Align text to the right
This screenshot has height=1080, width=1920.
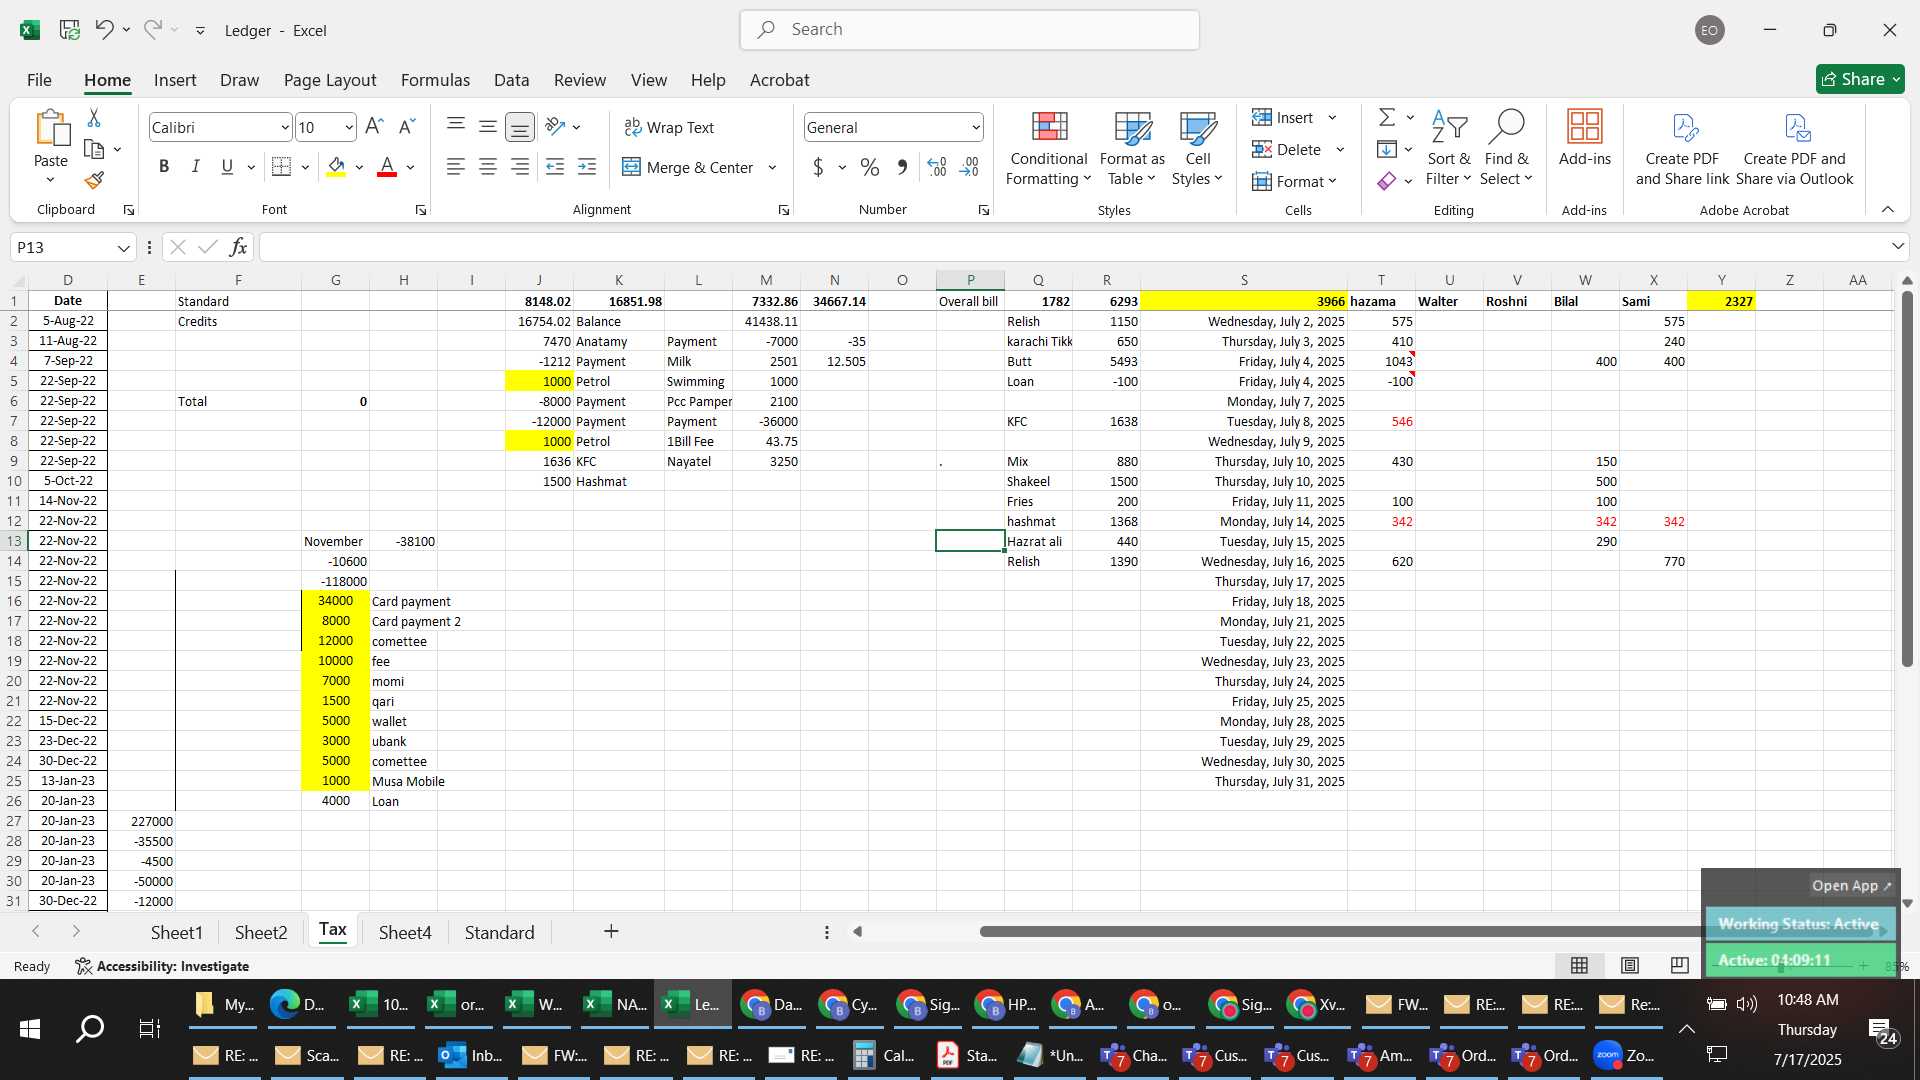520,167
